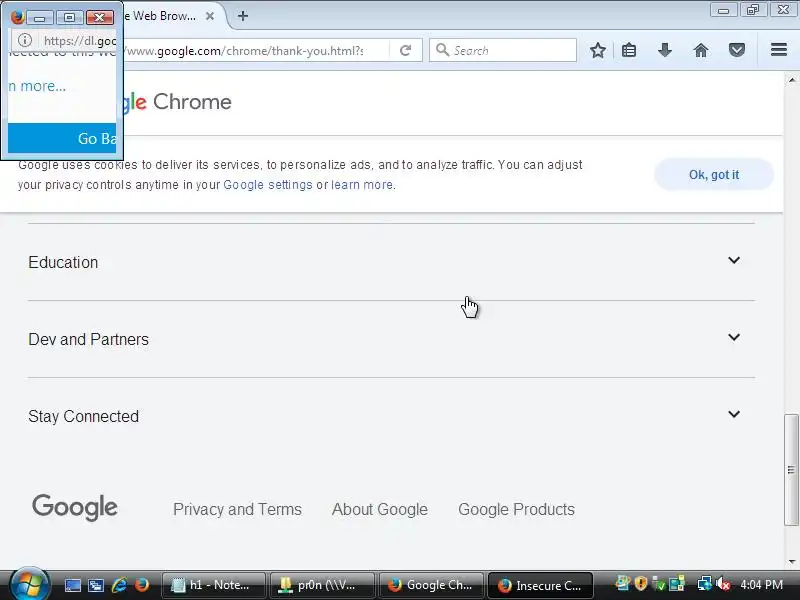Click the Stay Connected heading text
This screenshot has height=600, width=800.
83,416
